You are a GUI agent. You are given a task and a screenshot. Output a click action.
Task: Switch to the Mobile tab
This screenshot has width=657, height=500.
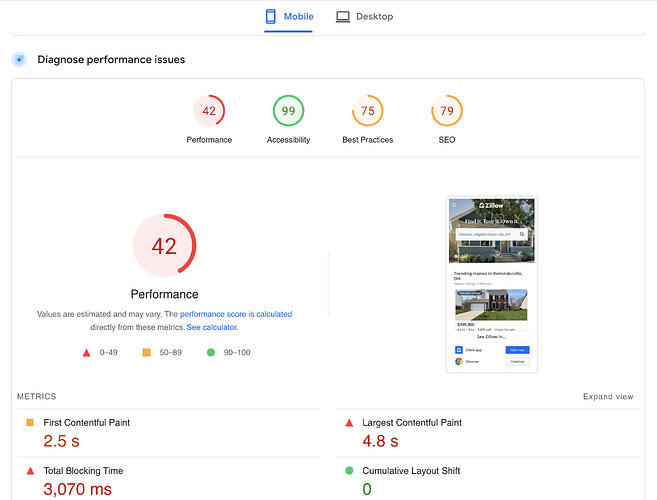point(289,17)
